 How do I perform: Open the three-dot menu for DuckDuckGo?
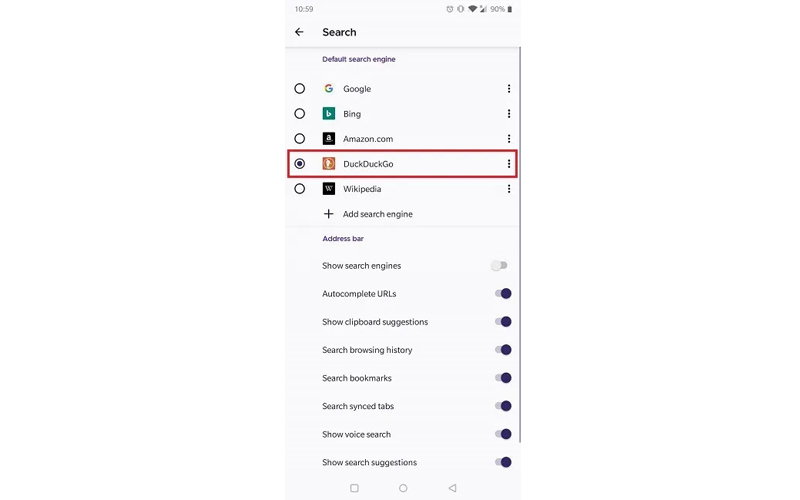(x=509, y=164)
